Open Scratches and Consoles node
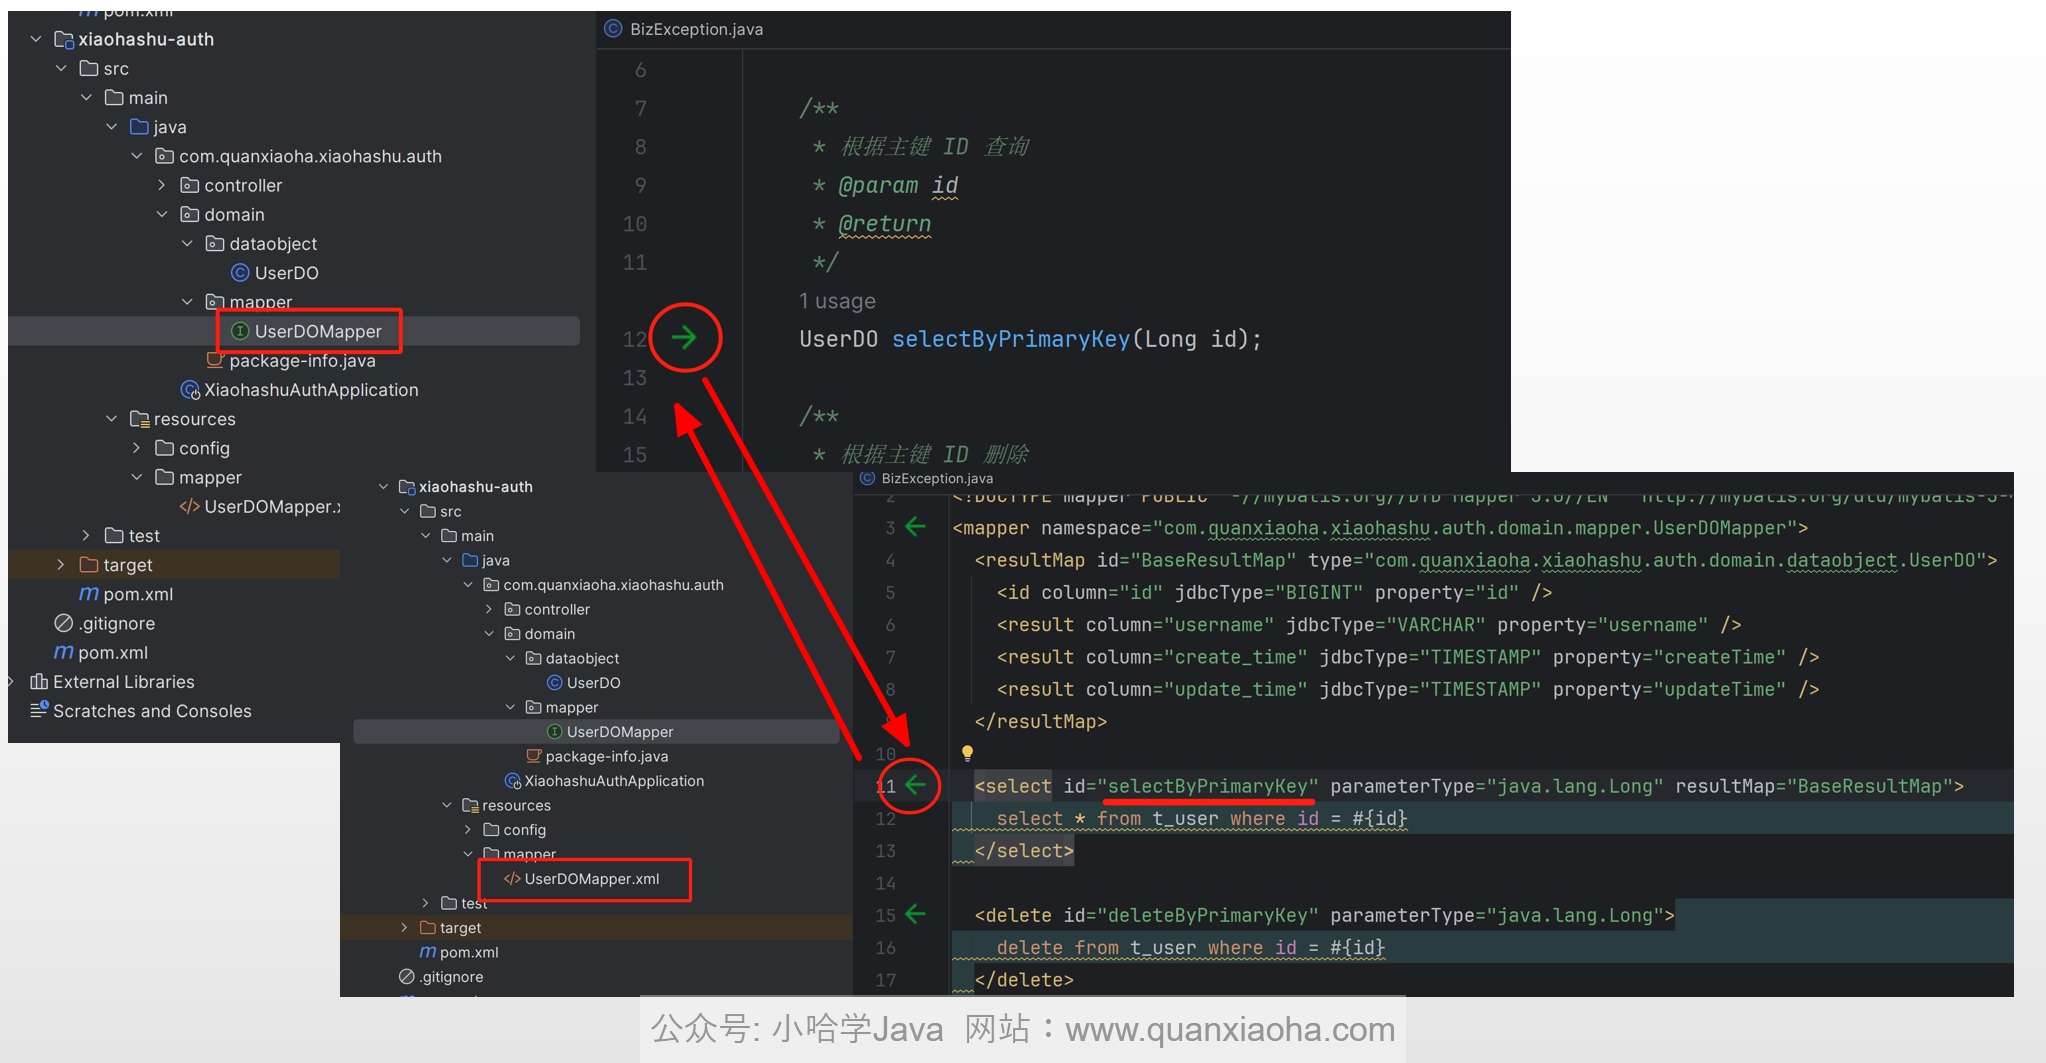Image resolution: width=2046 pixels, height=1063 pixels. tap(151, 711)
